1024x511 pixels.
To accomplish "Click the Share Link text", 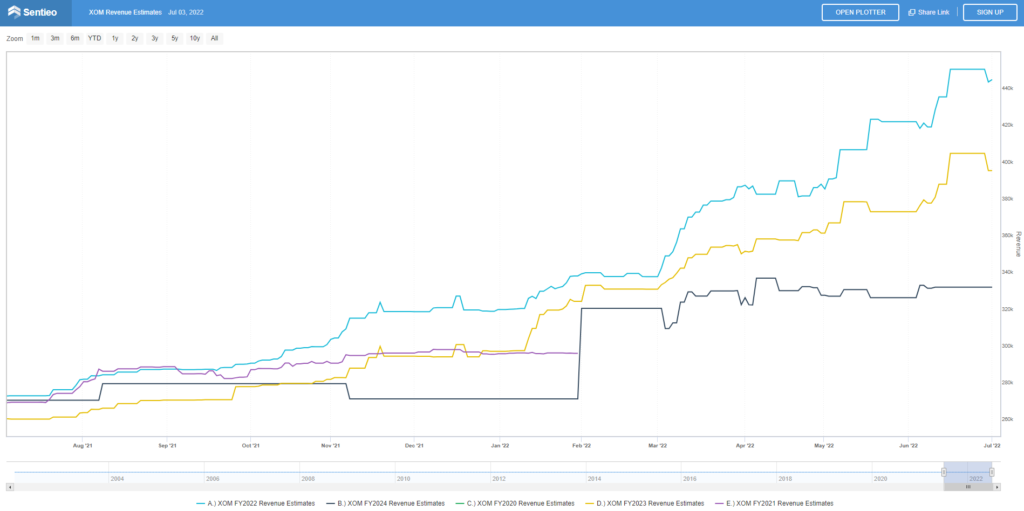I will click(x=933, y=12).
